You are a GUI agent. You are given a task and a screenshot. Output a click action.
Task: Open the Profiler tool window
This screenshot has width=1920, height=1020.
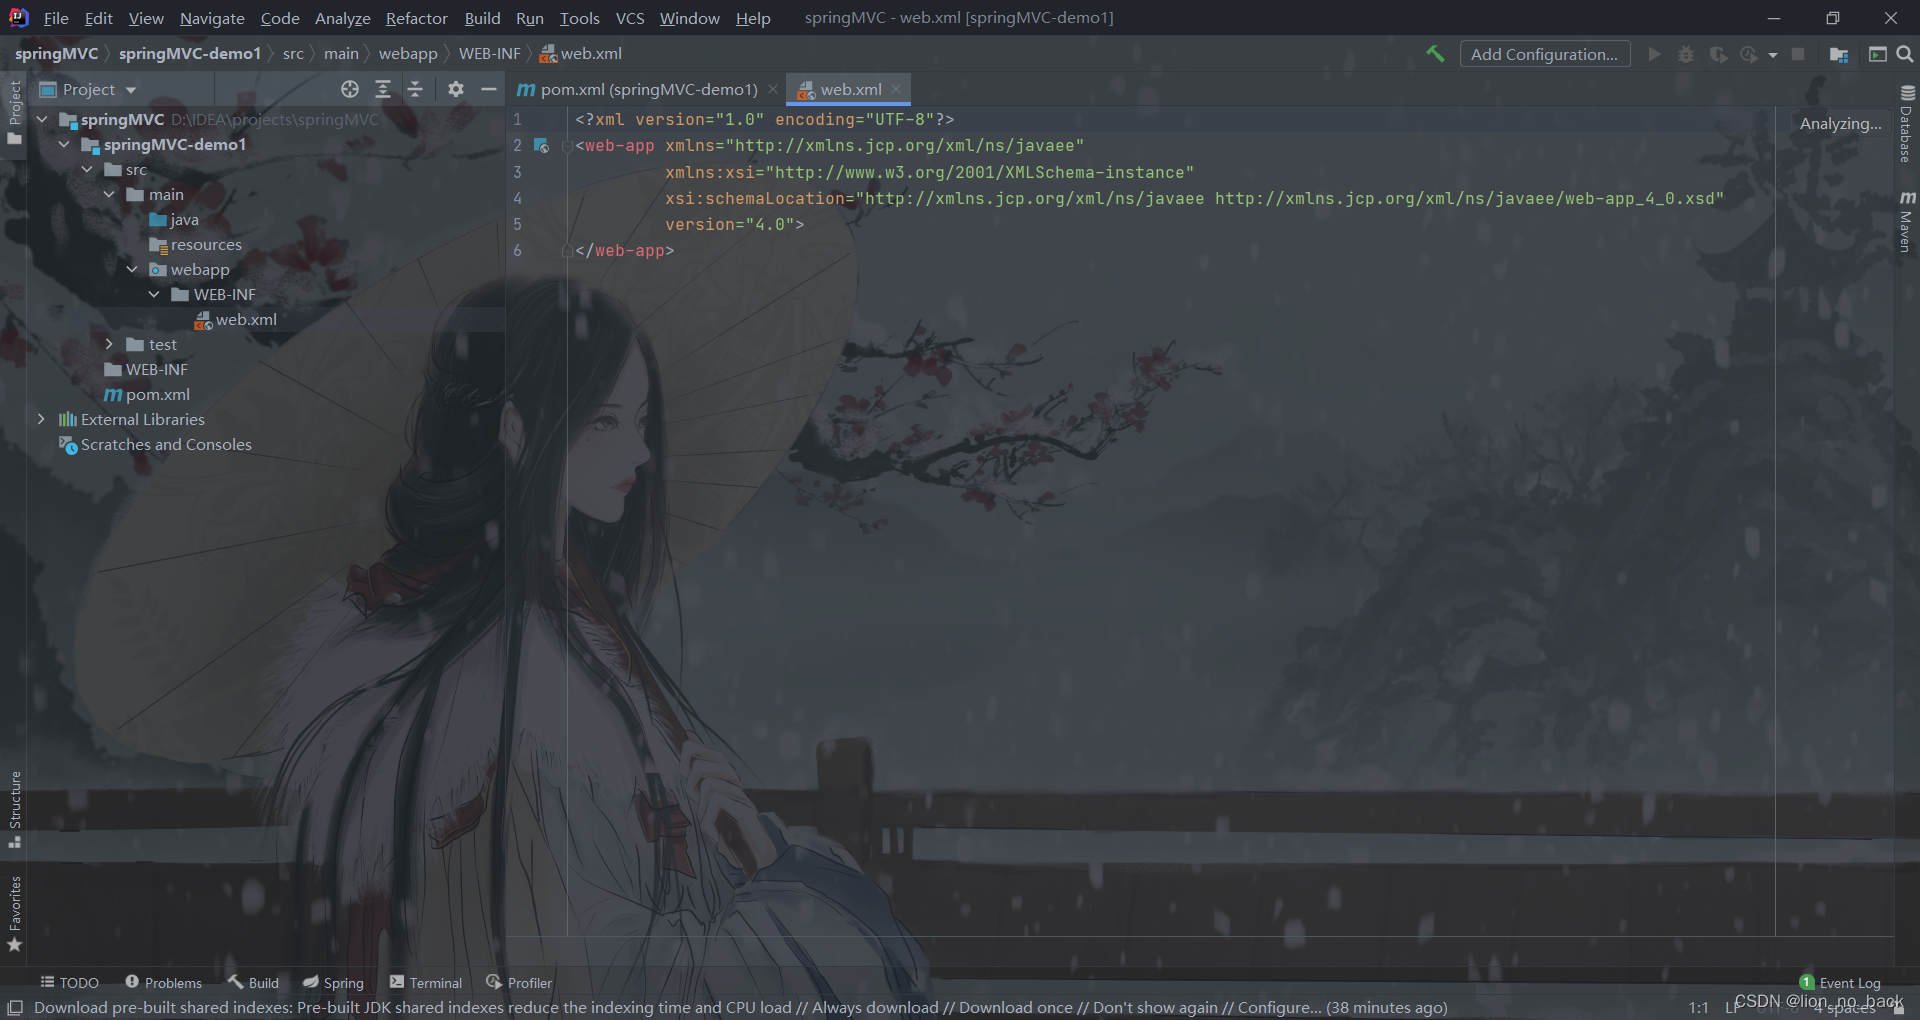[x=519, y=983]
